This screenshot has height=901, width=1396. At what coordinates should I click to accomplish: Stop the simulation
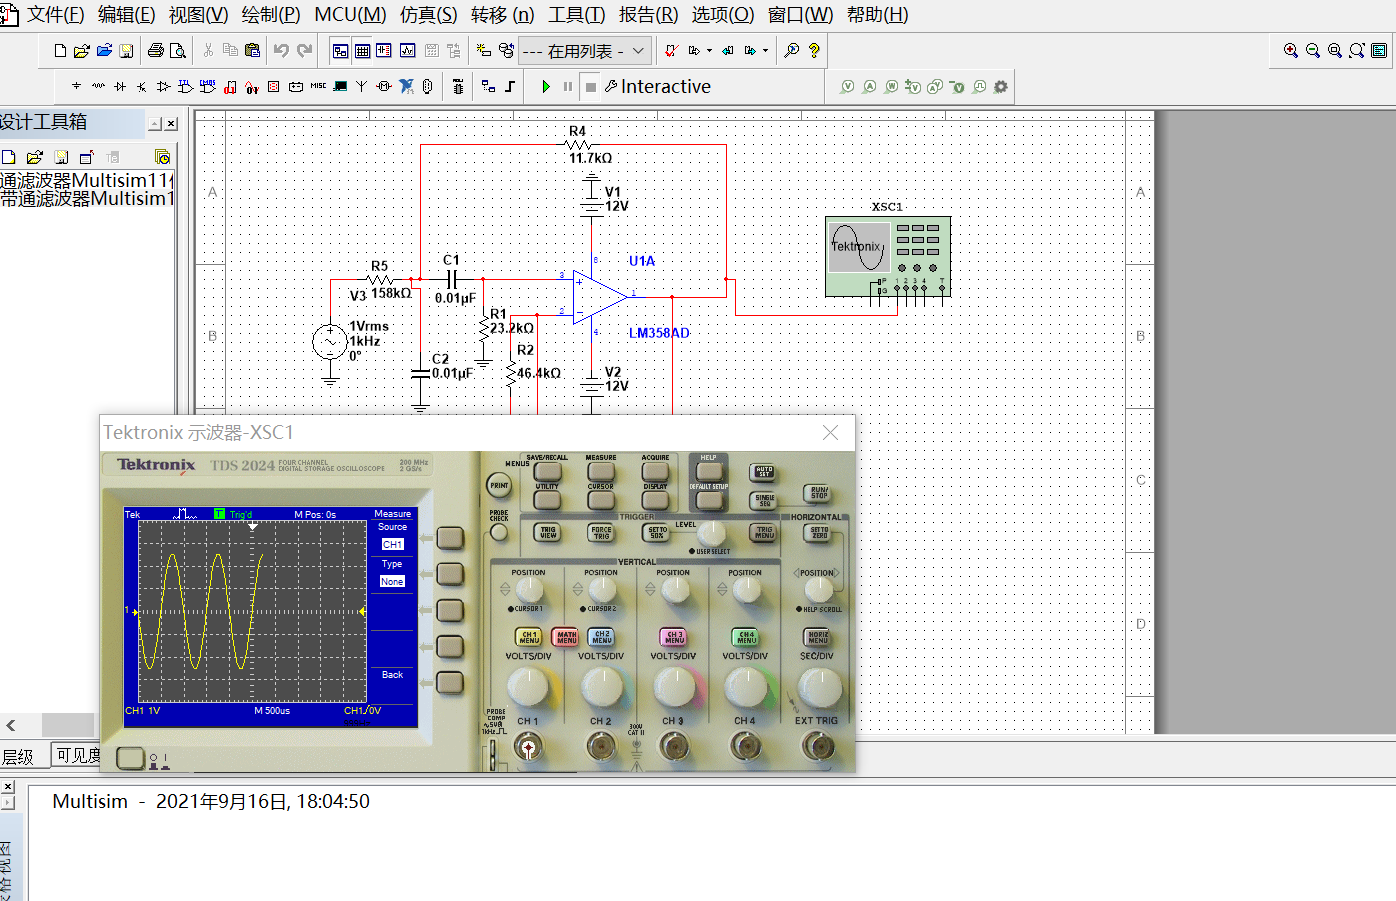coord(591,87)
